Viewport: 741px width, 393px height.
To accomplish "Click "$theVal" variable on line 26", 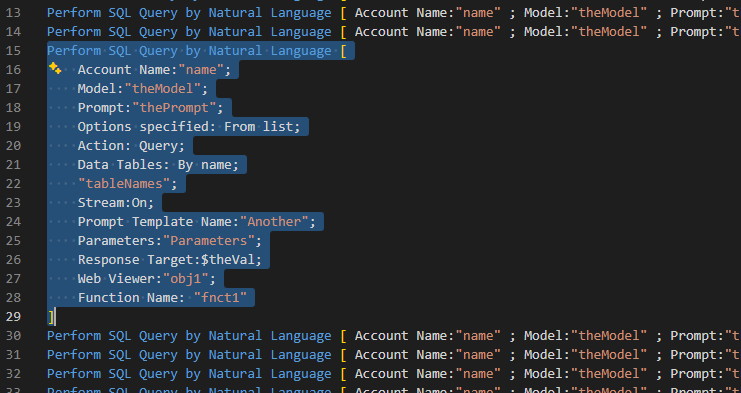I will (x=228, y=259).
